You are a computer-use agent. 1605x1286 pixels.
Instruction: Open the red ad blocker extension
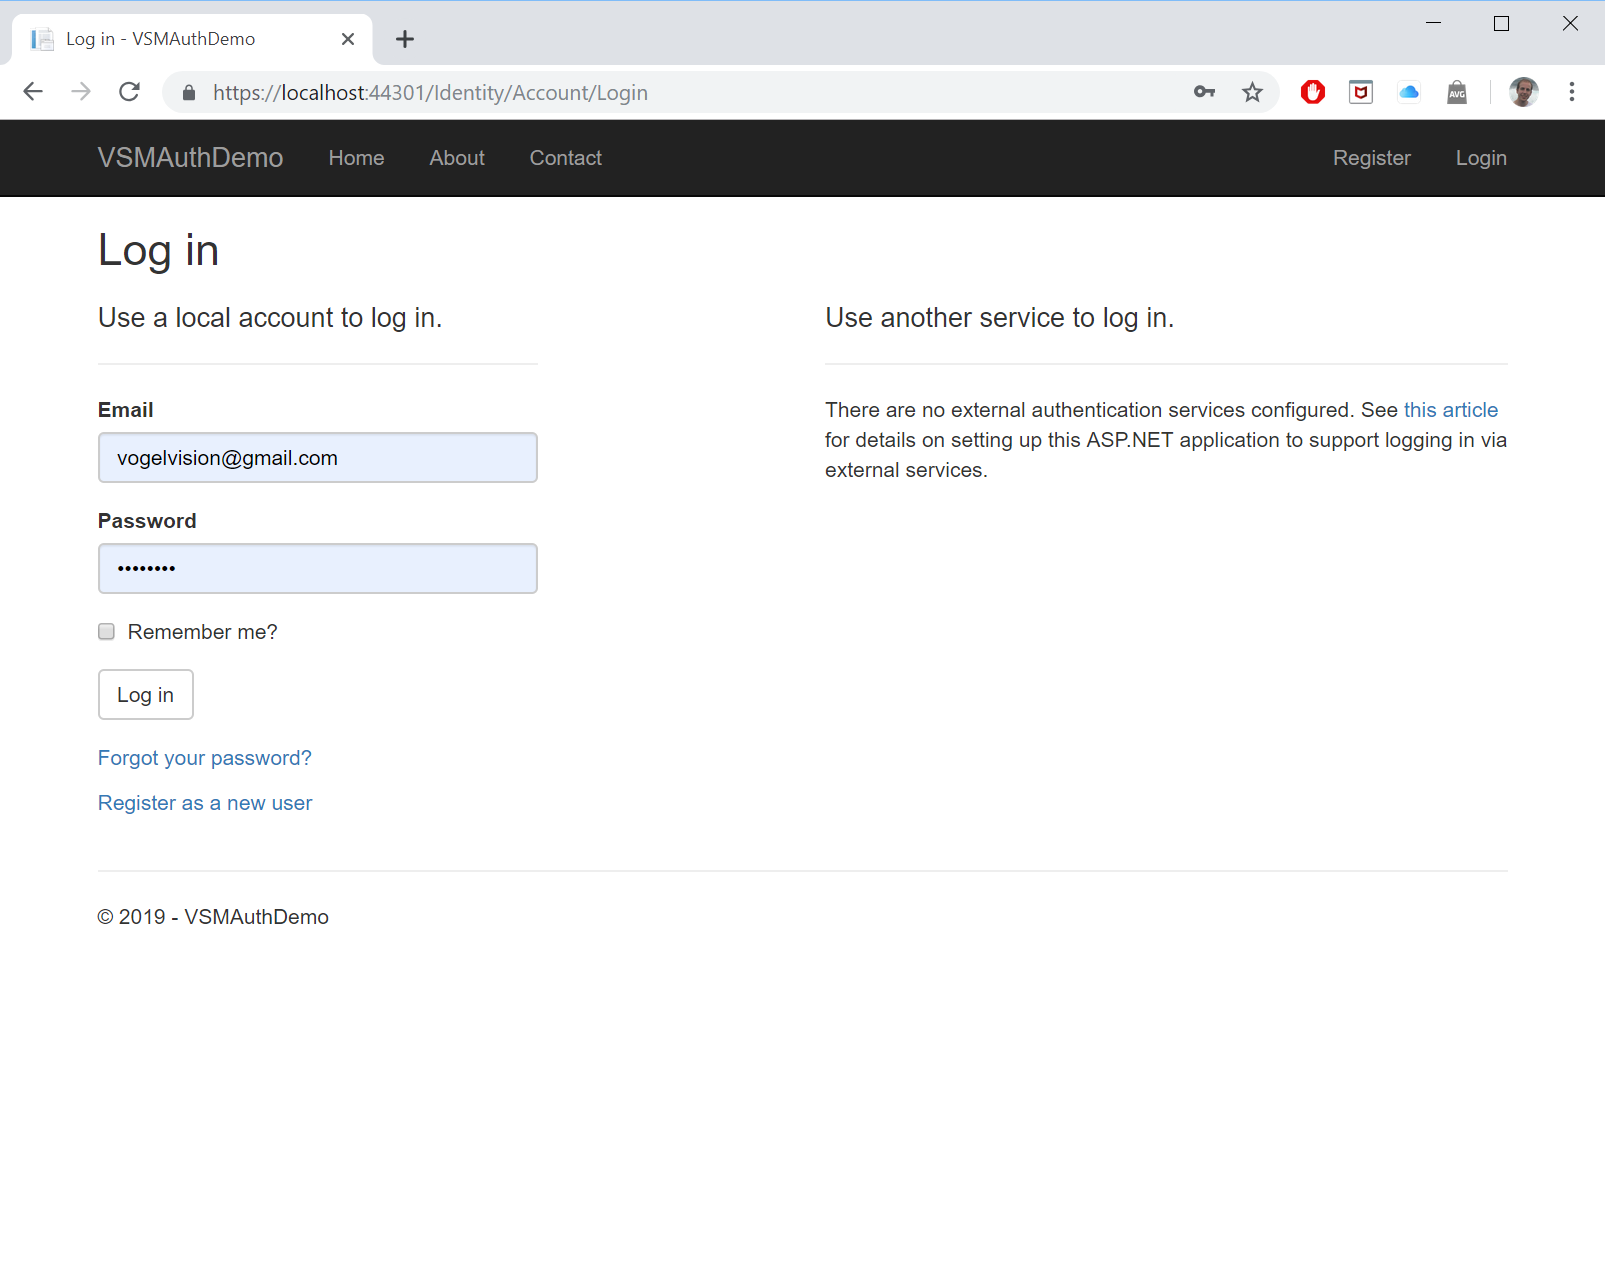pos(1312,92)
